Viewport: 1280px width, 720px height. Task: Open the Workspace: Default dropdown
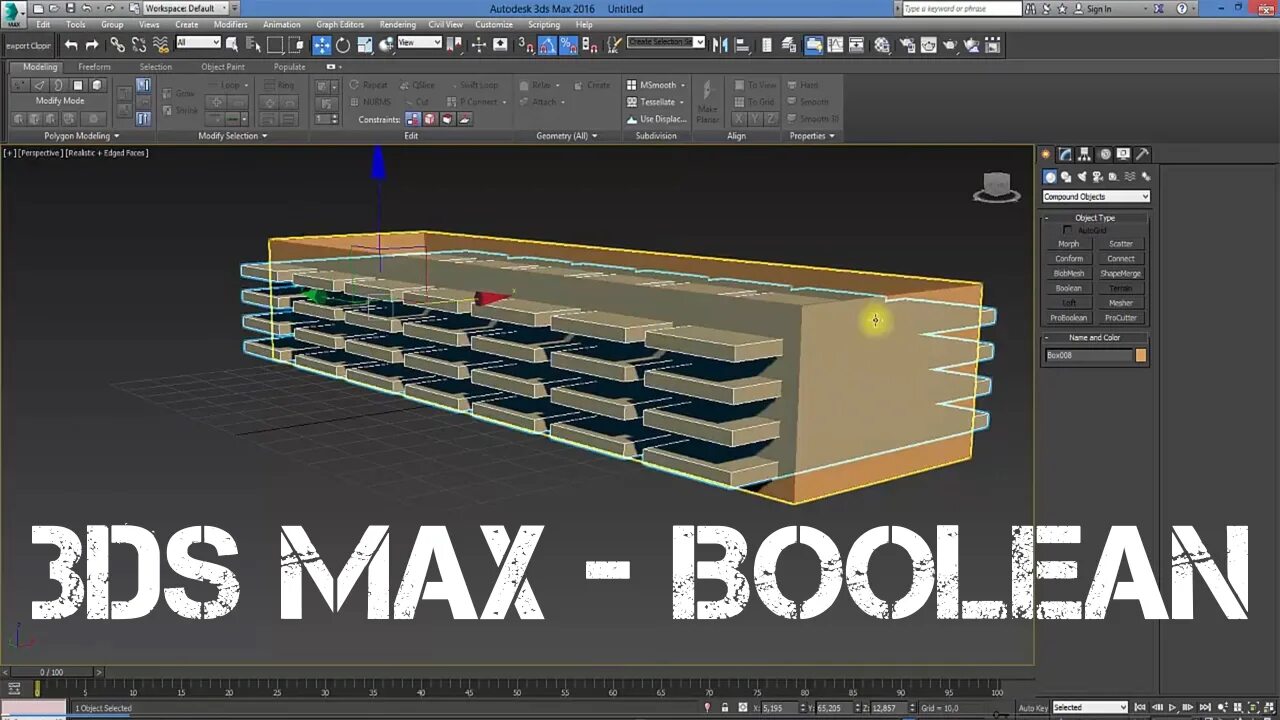pyautogui.click(x=185, y=8)
